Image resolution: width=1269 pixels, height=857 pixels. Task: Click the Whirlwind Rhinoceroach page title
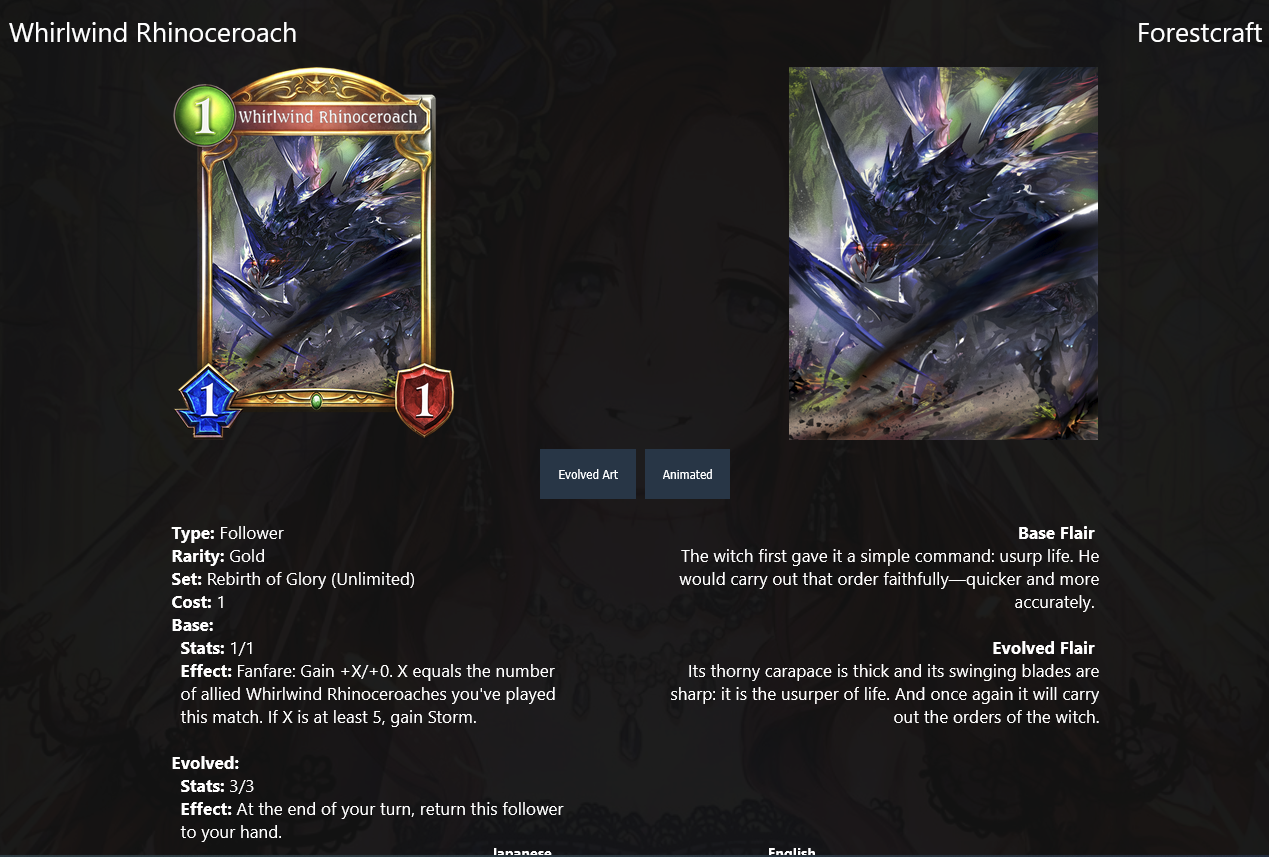point(153,33)
